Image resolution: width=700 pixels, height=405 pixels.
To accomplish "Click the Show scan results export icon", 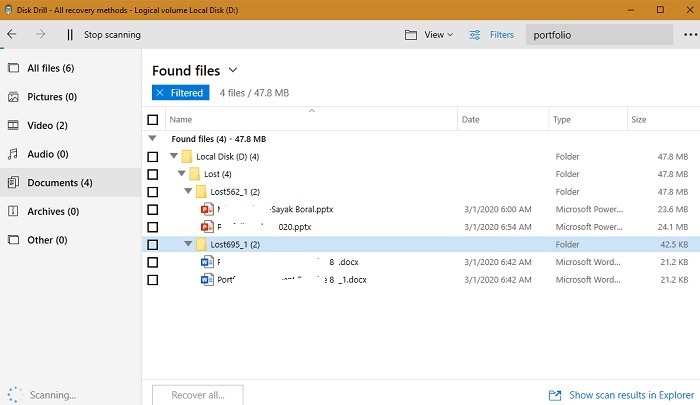I will (x=555, y=395).
